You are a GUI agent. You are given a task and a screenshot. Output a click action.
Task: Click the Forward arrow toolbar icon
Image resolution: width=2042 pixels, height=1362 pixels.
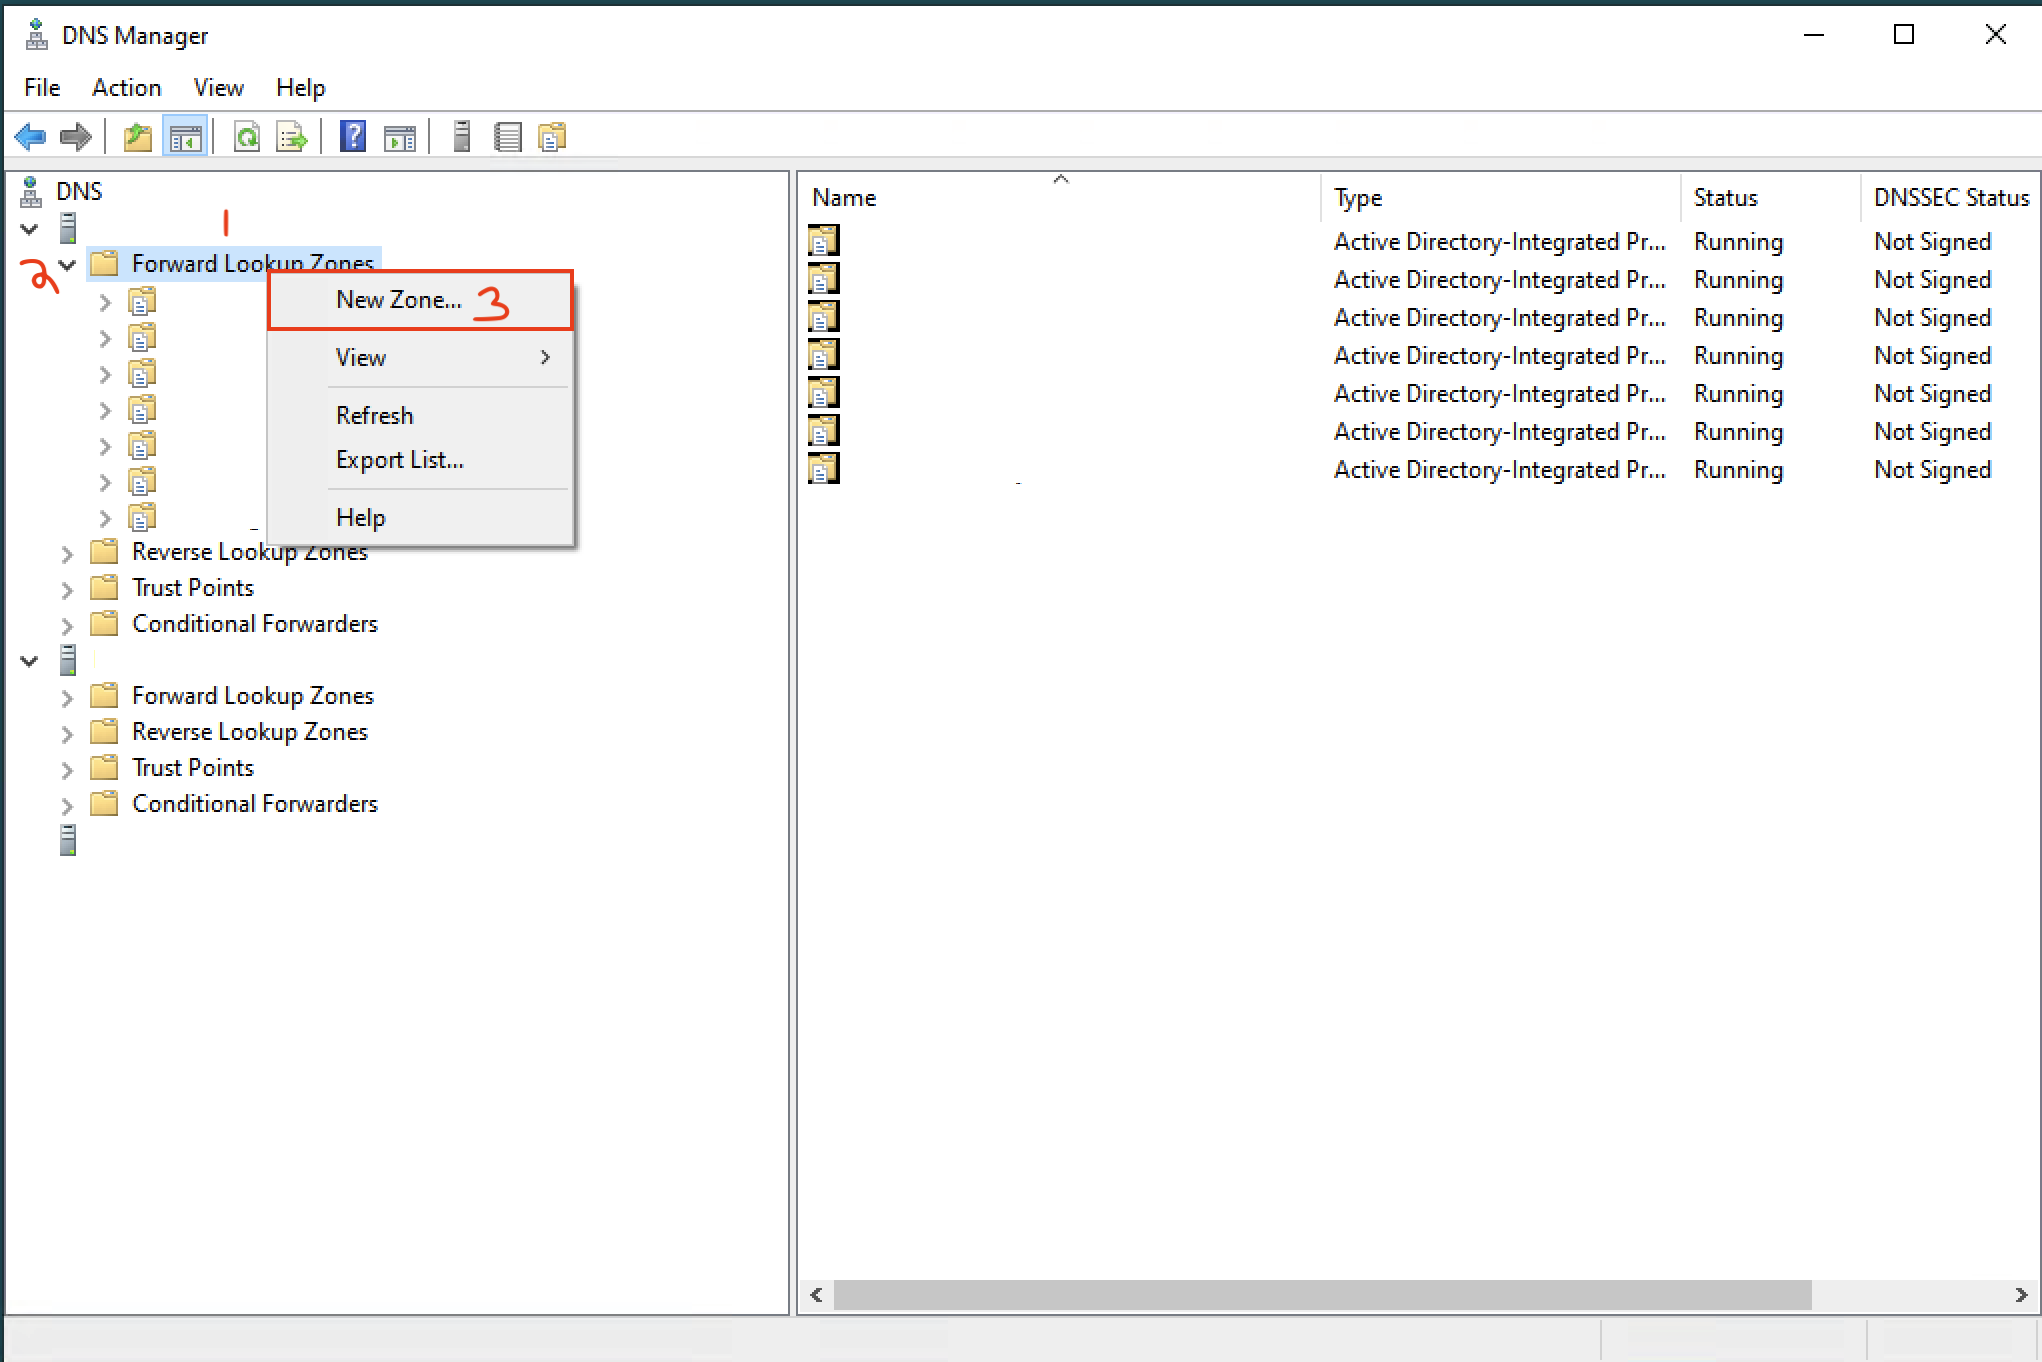(x=76, y=136)
